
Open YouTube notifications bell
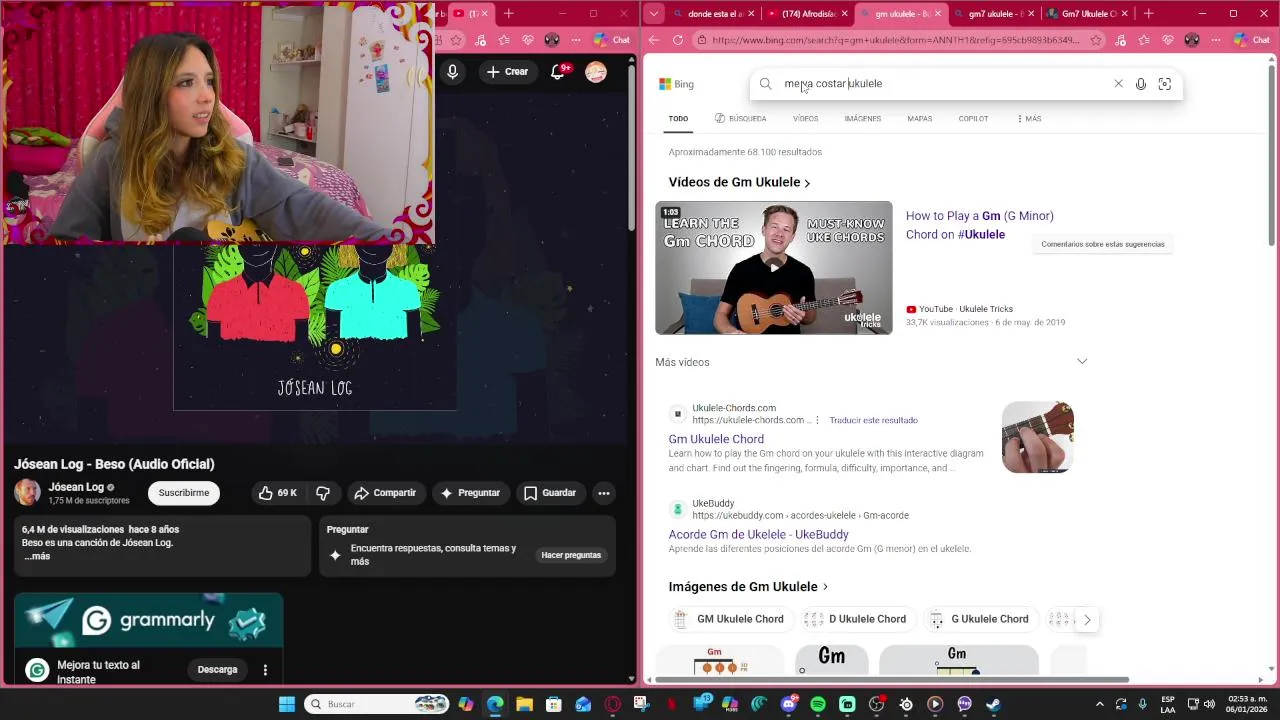pos(559,72)
